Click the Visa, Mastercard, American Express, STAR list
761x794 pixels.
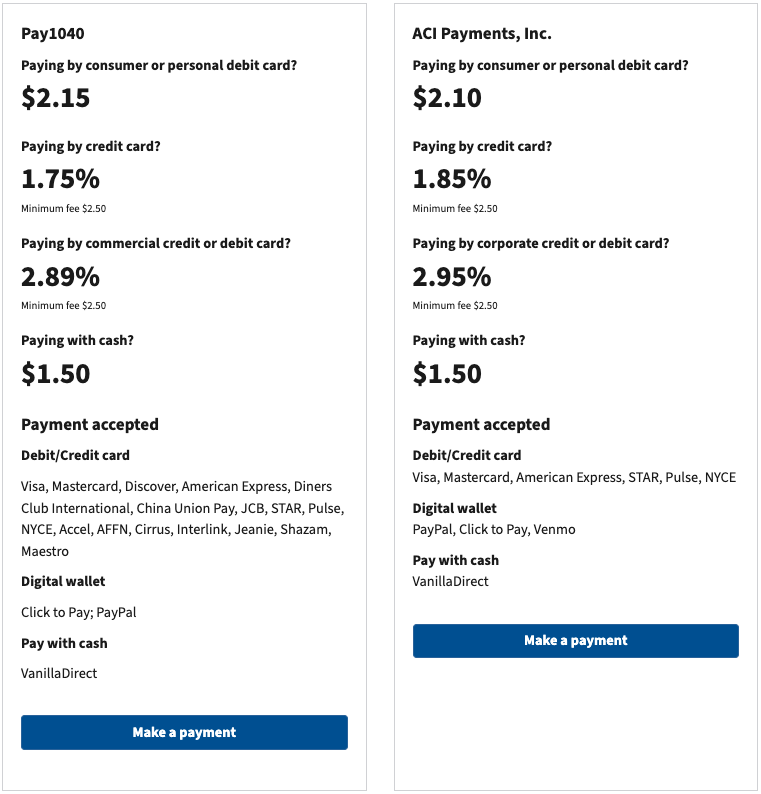point(574,477)
